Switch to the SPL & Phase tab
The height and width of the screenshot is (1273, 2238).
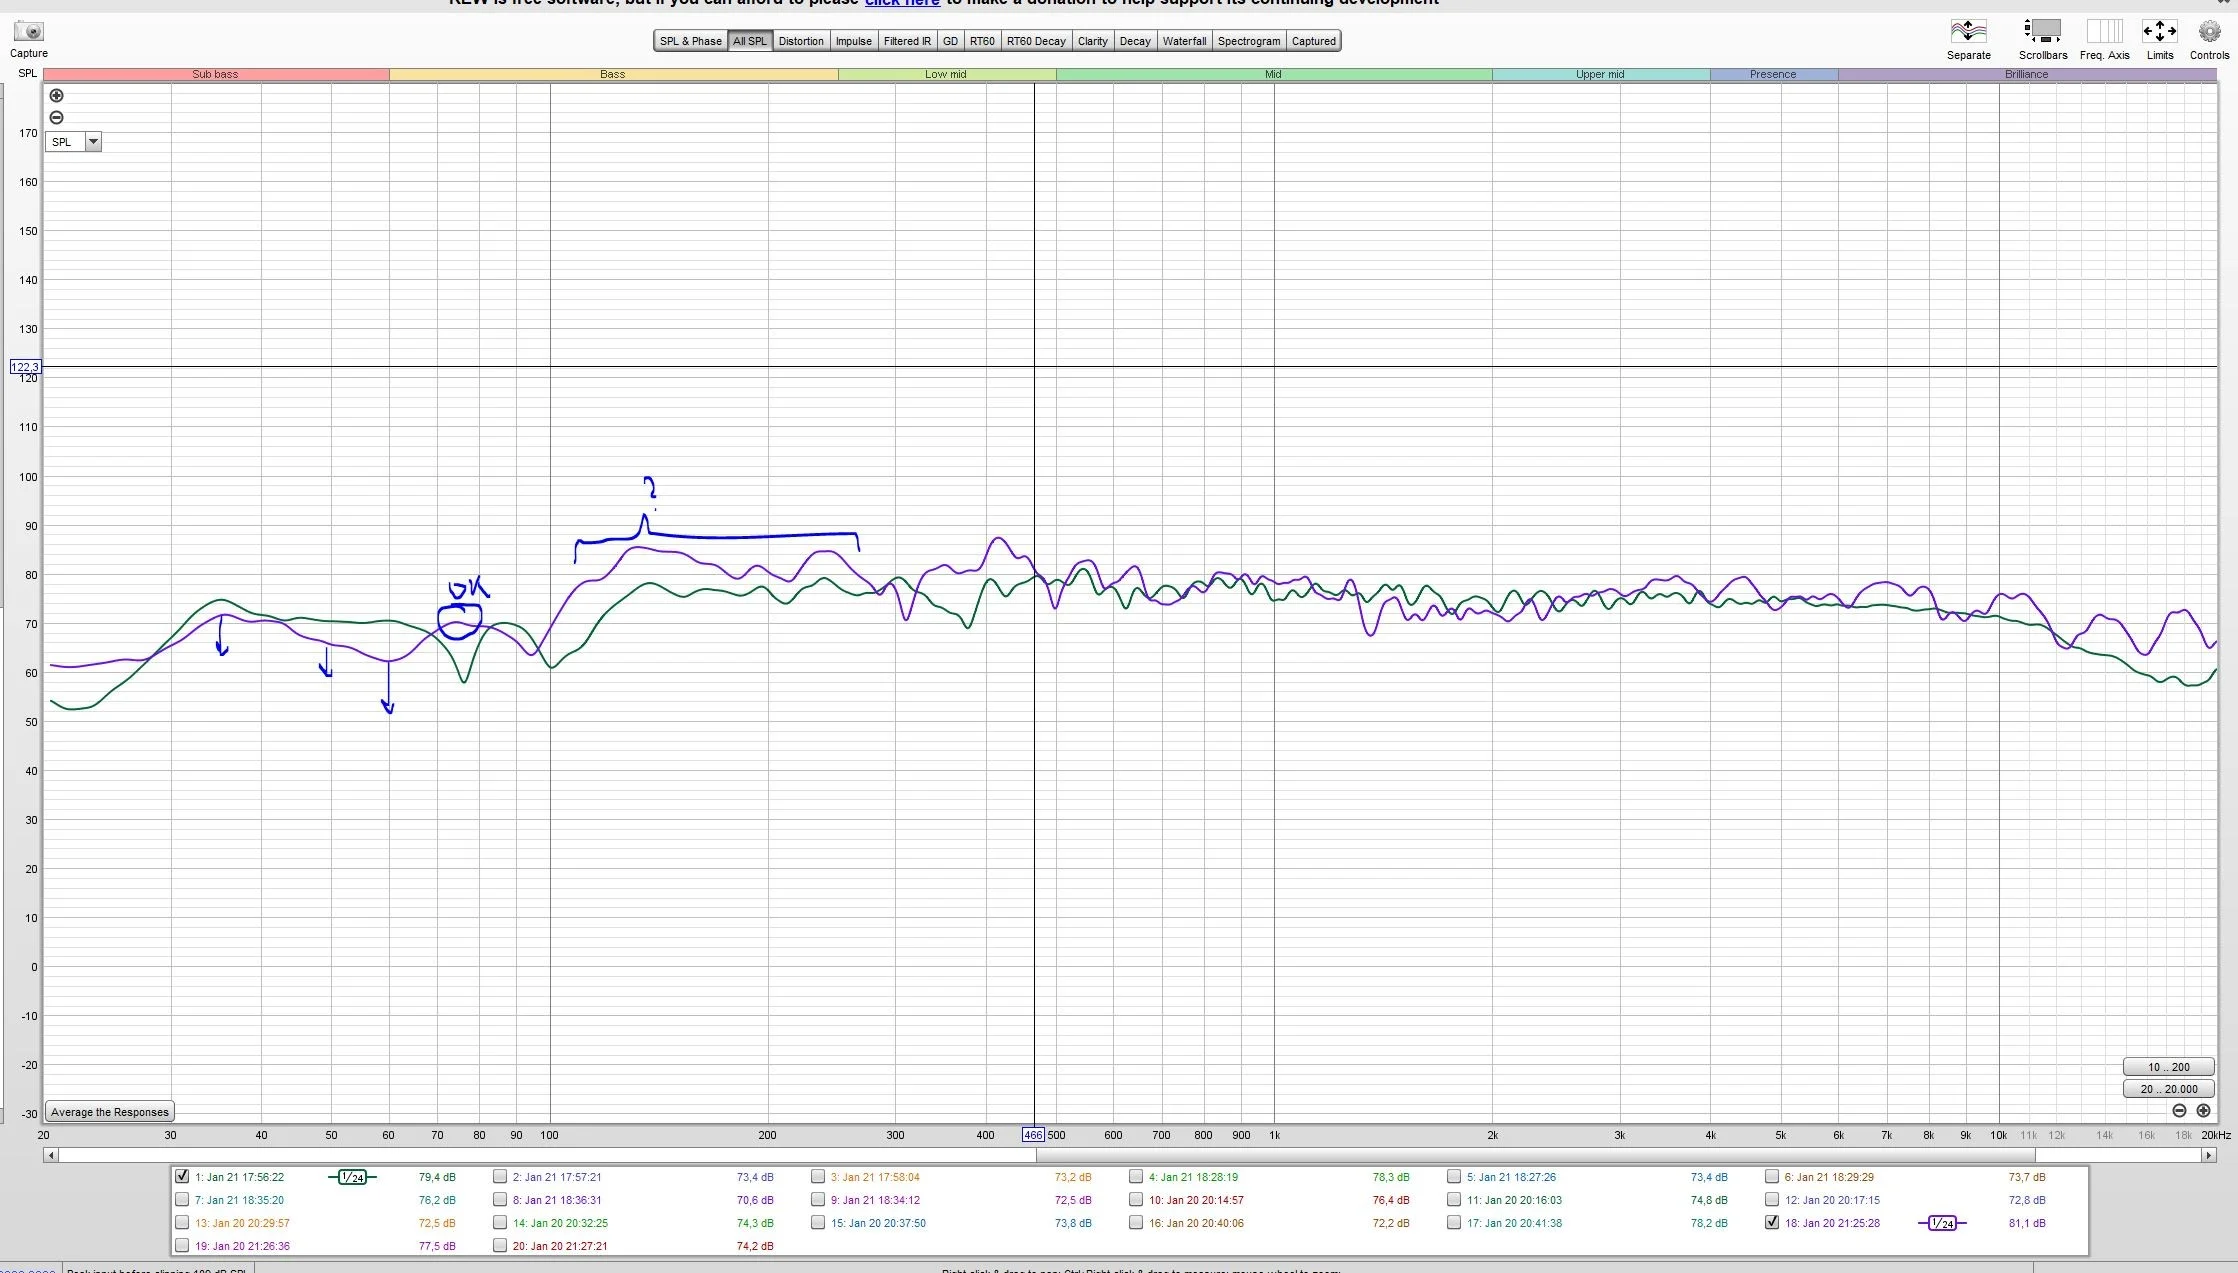tap(690, 41)
